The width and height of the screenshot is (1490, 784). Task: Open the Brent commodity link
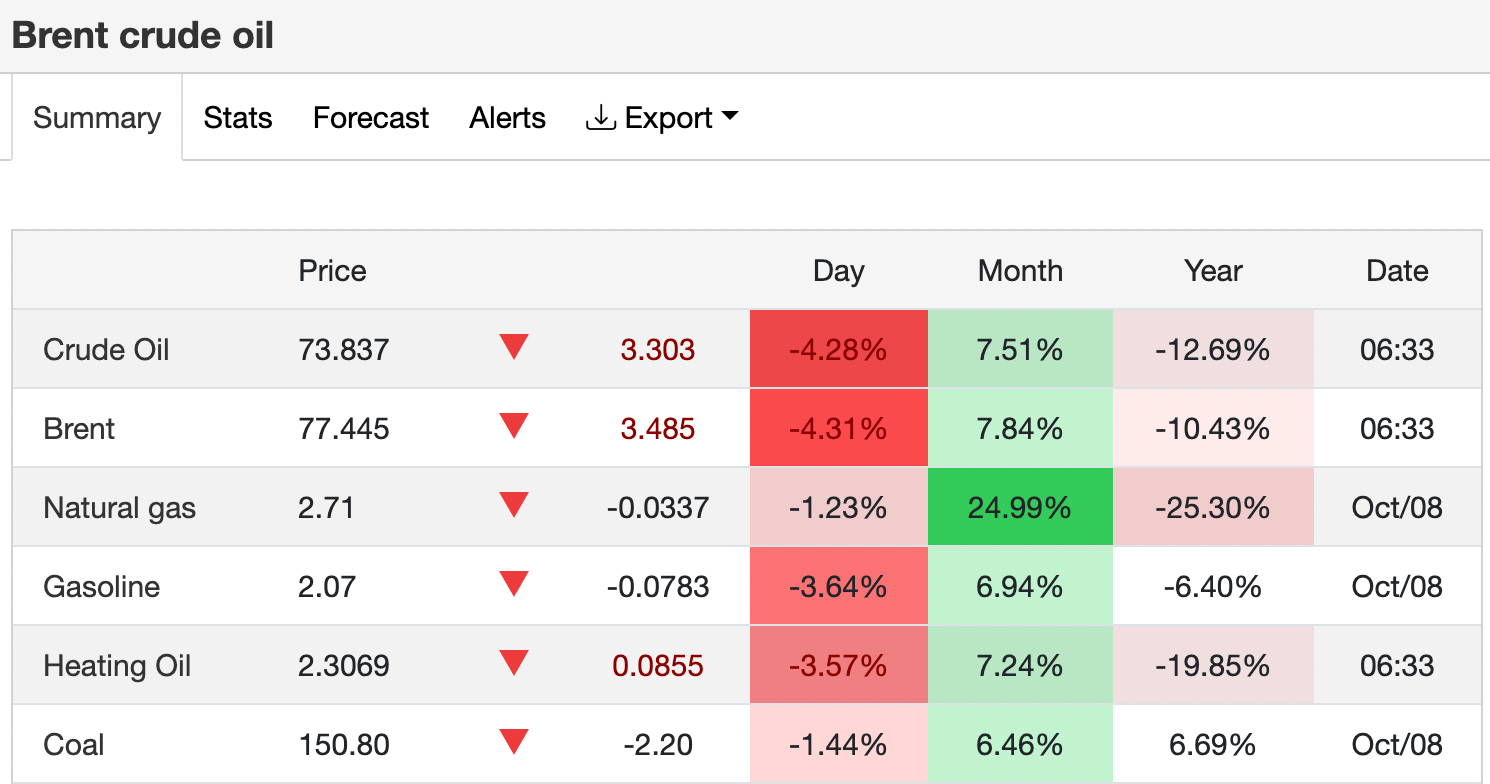pyautogui.click(x=79, y=429)
